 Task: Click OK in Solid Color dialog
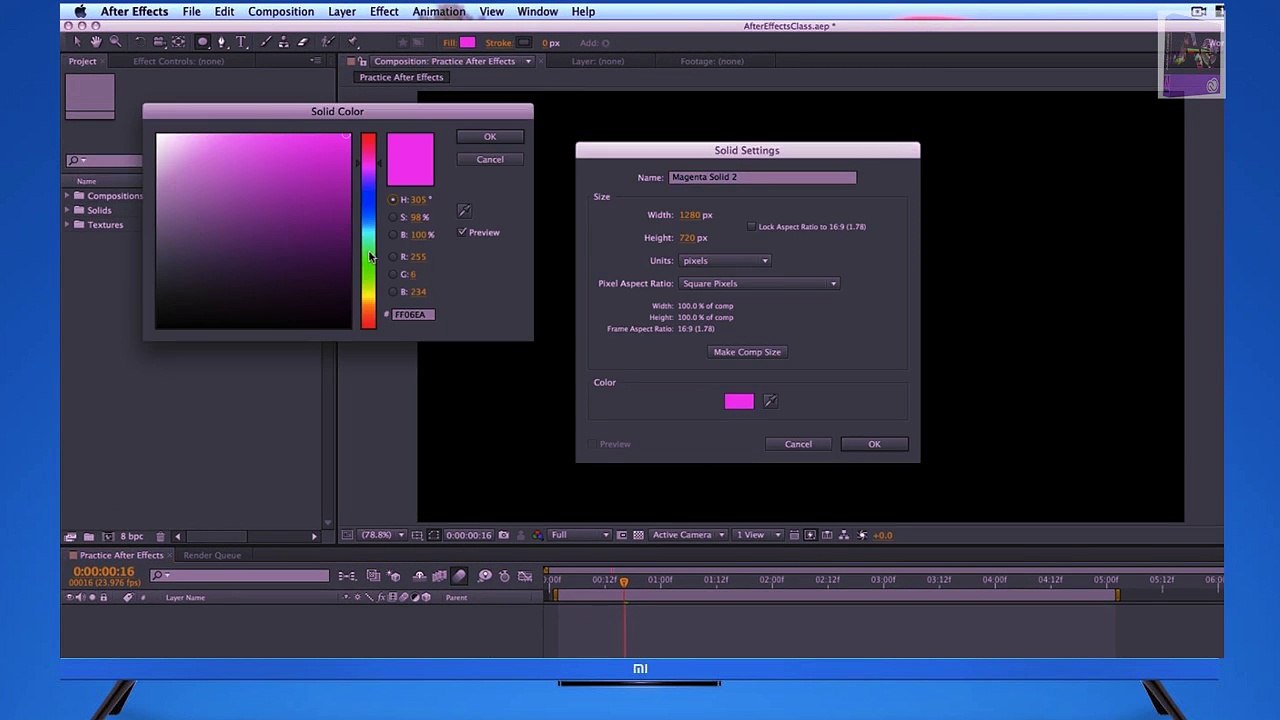point(490,137)
